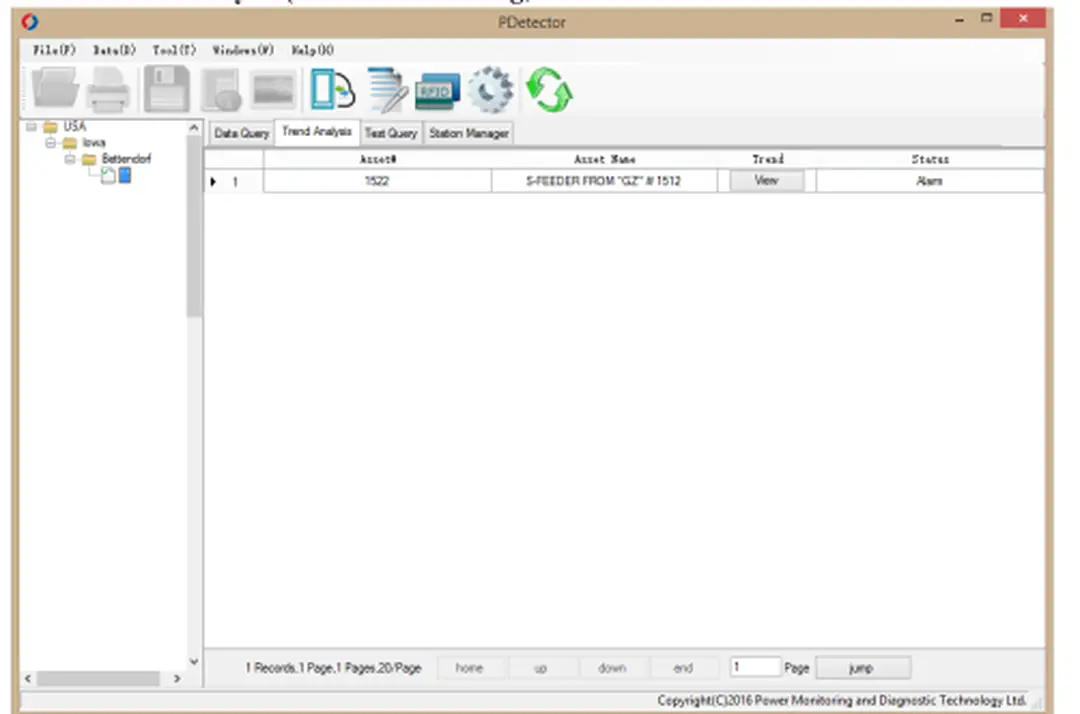Open the Tool menu
This screenshot has width=1080, height=714.
pyautogui.click(x=174, y=50)
